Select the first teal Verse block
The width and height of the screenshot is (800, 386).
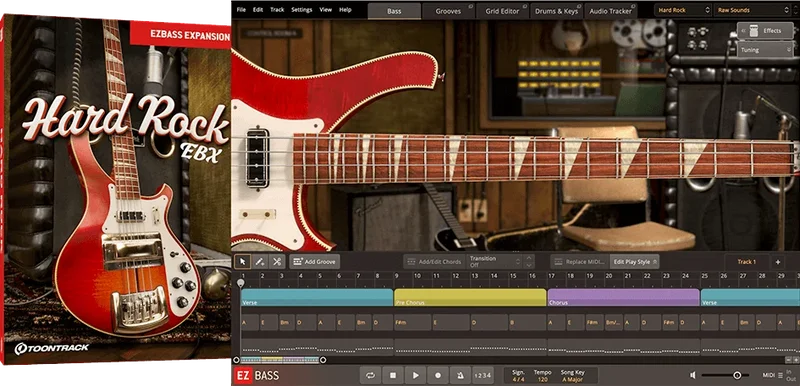317,298
